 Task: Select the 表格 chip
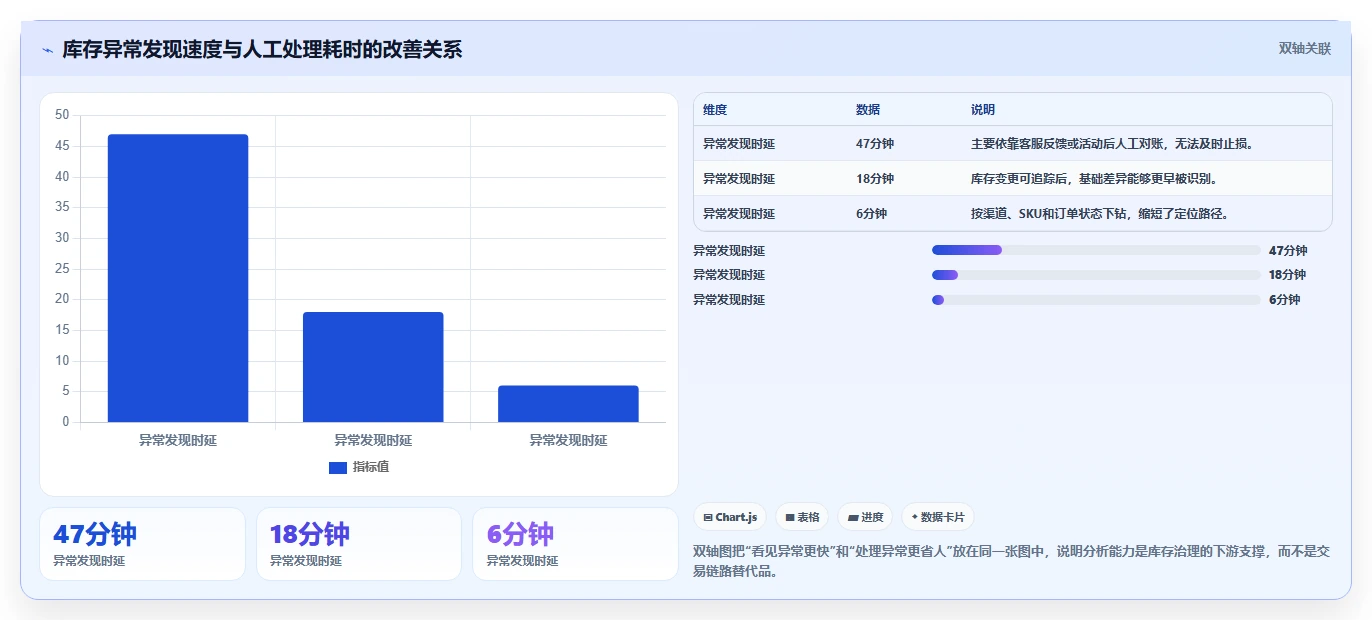tap(802, 517)
